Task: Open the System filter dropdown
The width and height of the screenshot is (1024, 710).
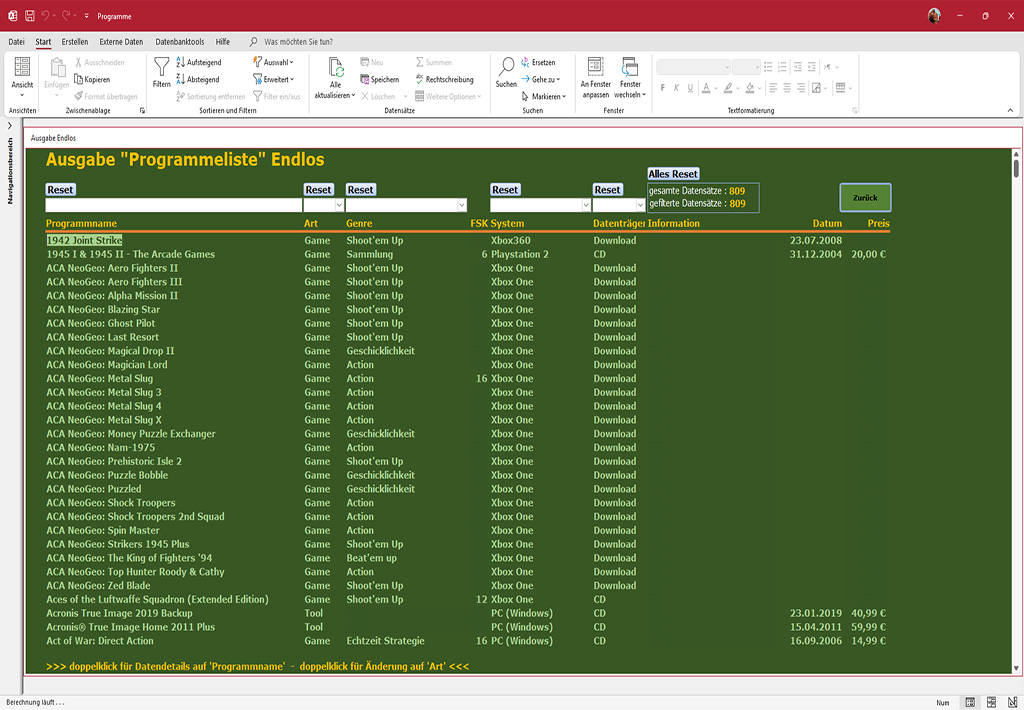Action: coord(585,205)
